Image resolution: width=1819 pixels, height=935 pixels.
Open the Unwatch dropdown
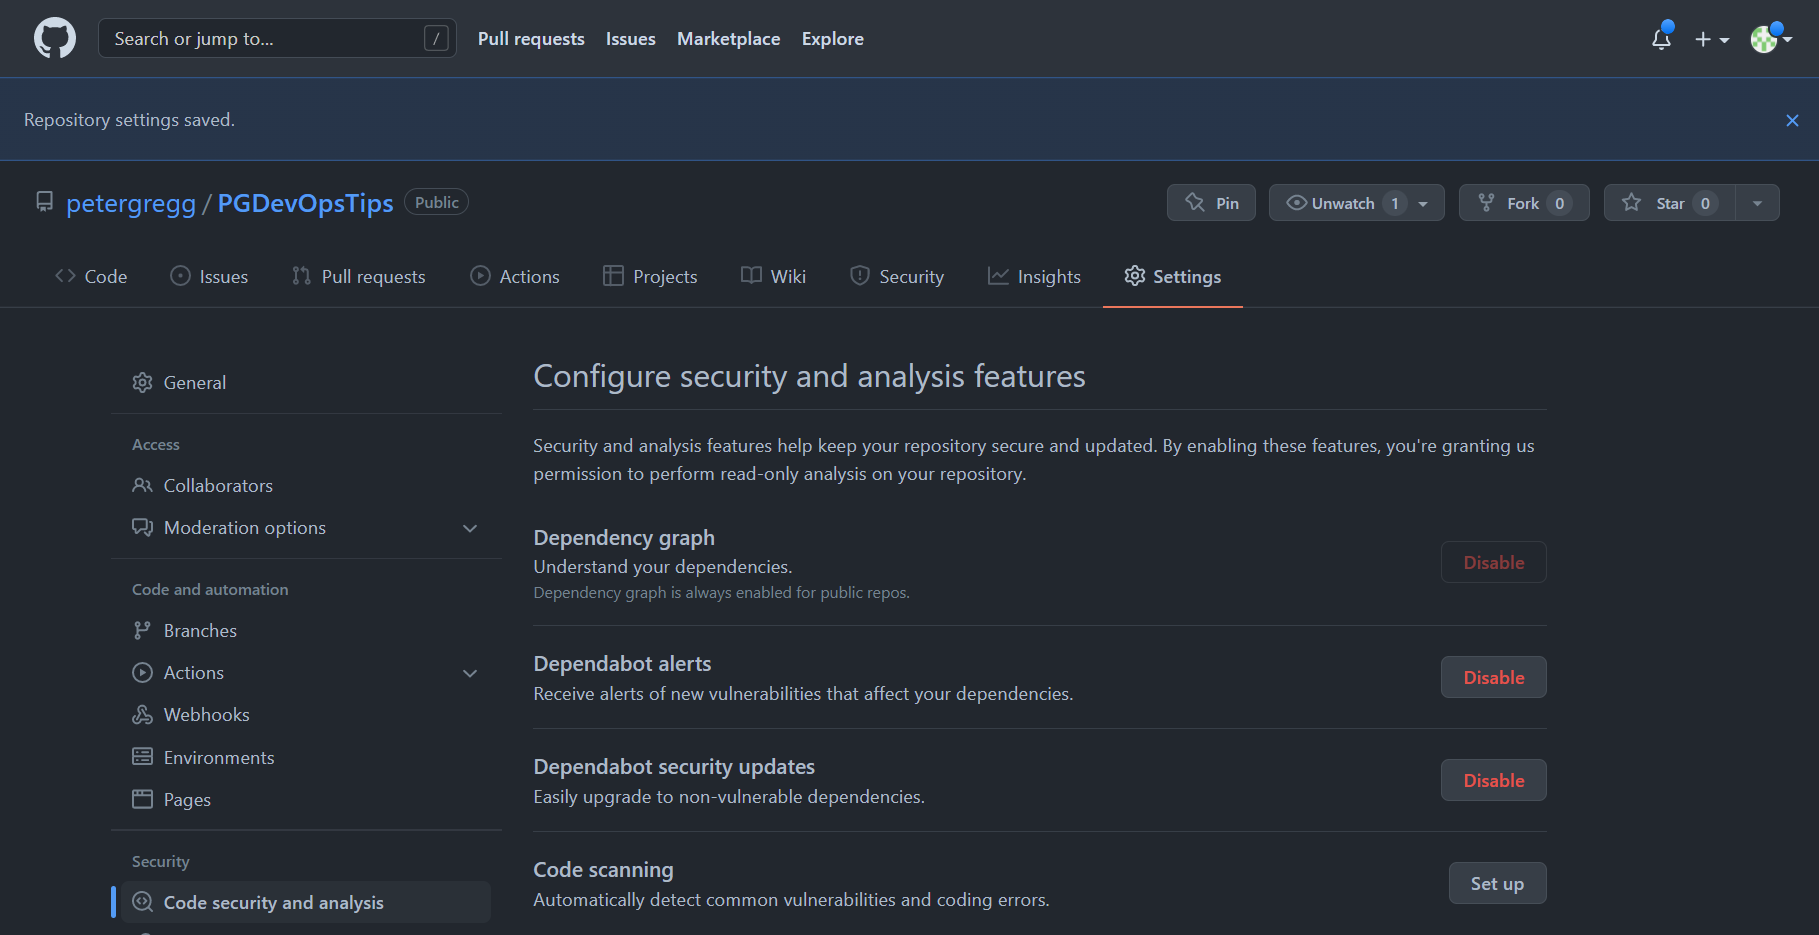[x=1356, y=203]
